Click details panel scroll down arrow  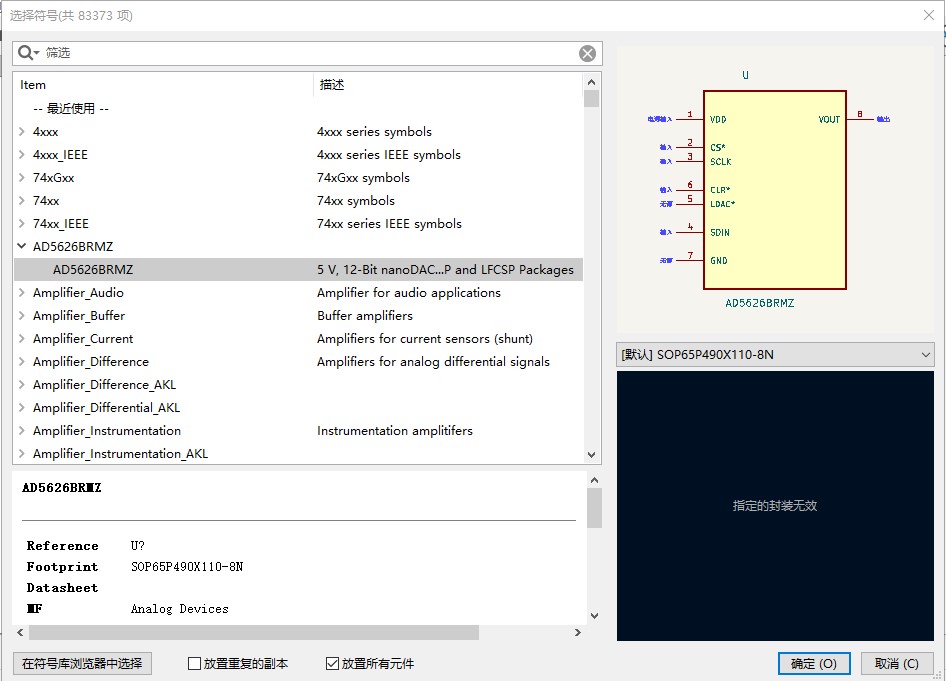[594, 616]
